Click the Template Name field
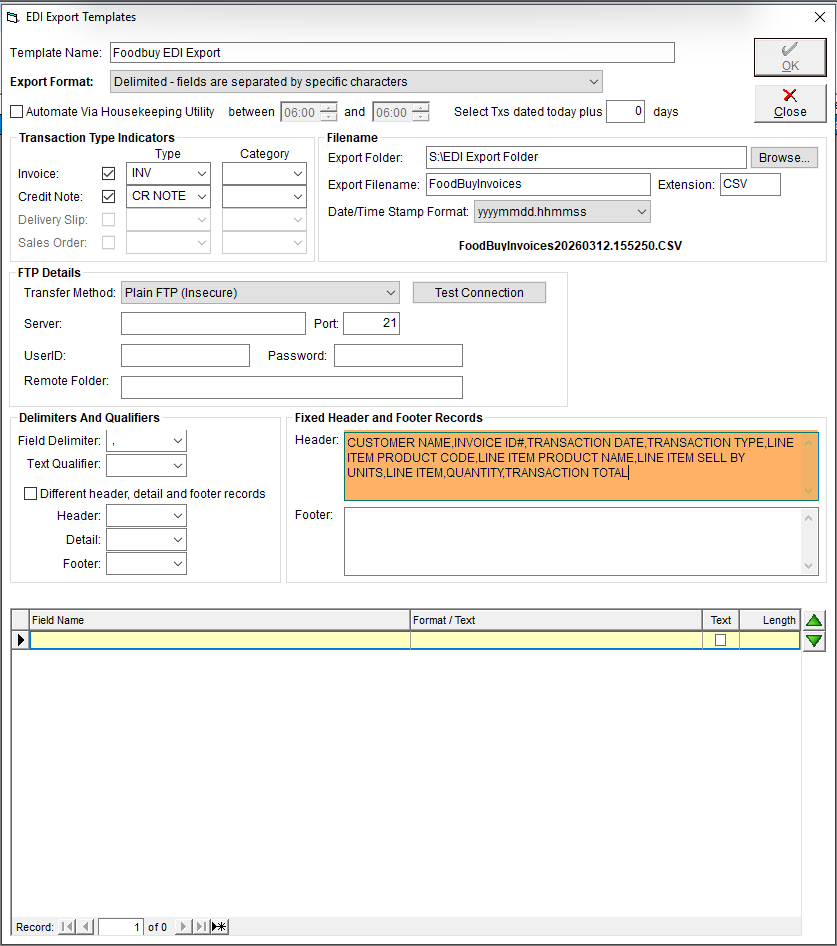The width and height of the screenshot is (837, 946). coord(392,52)
